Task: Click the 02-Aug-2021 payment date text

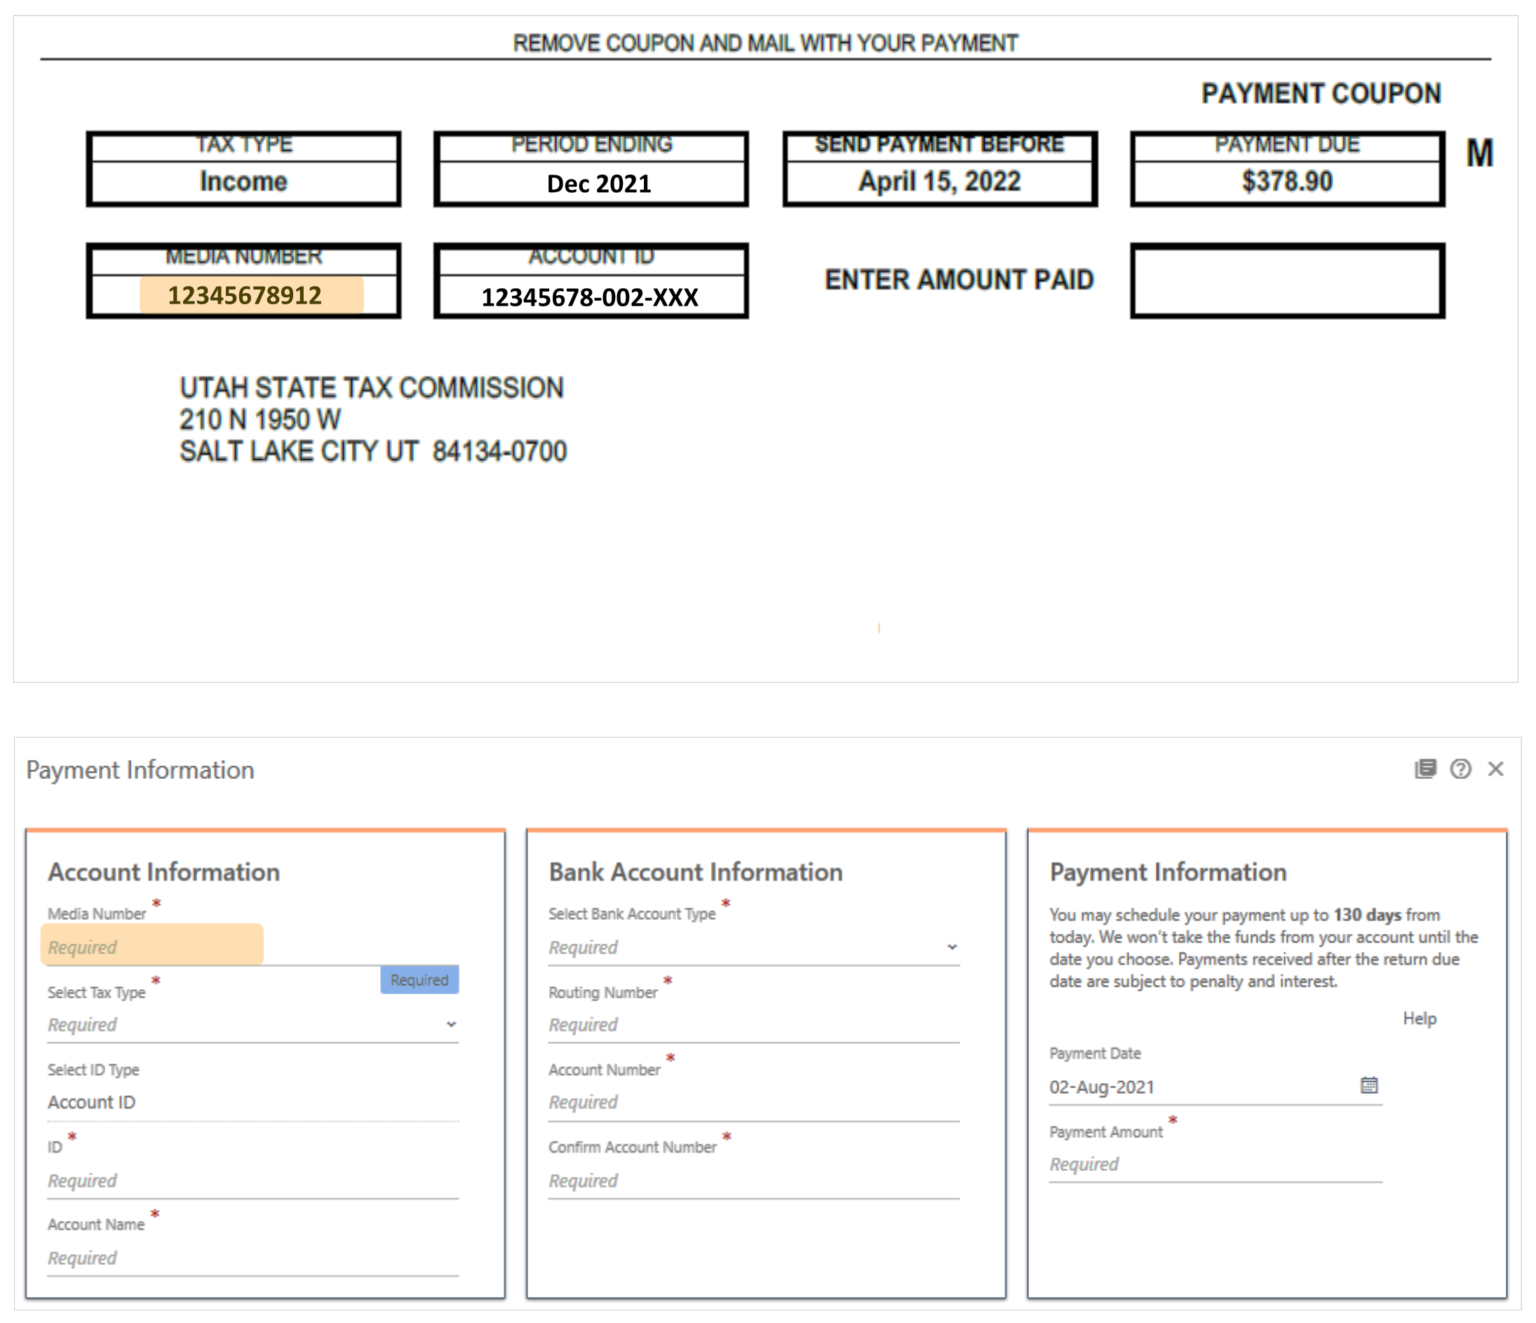Action: coord(1102,1087)
